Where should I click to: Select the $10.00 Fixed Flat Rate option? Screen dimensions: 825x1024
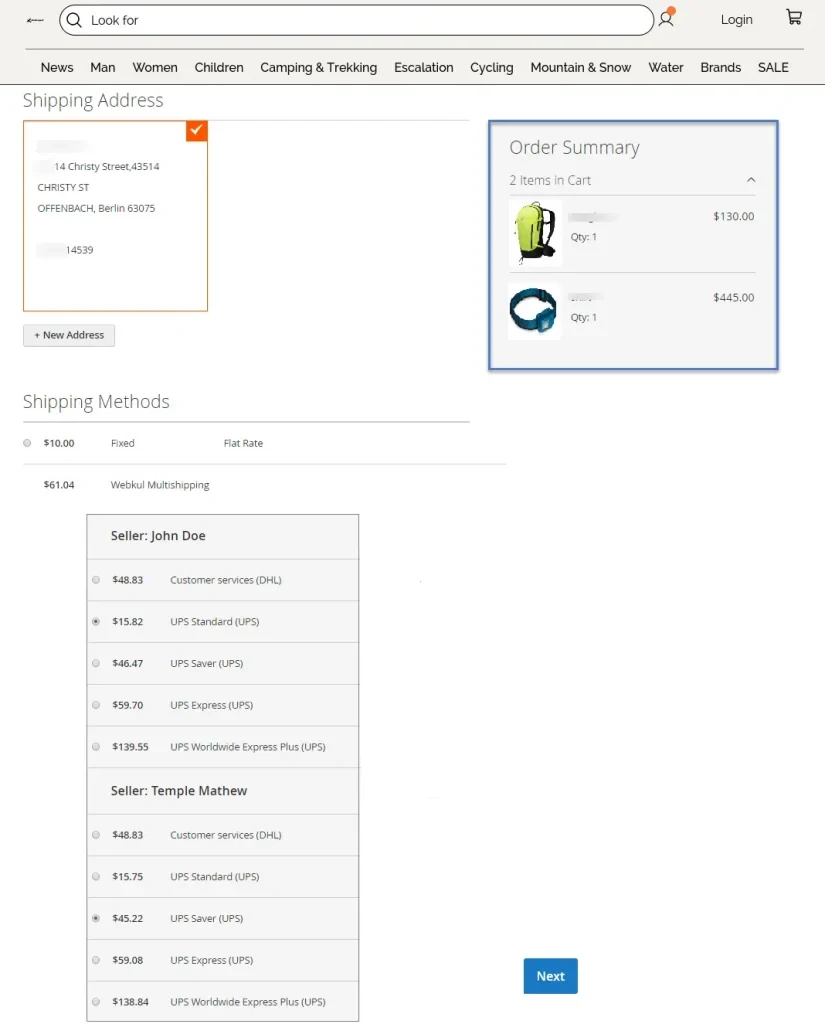point(27,443)
